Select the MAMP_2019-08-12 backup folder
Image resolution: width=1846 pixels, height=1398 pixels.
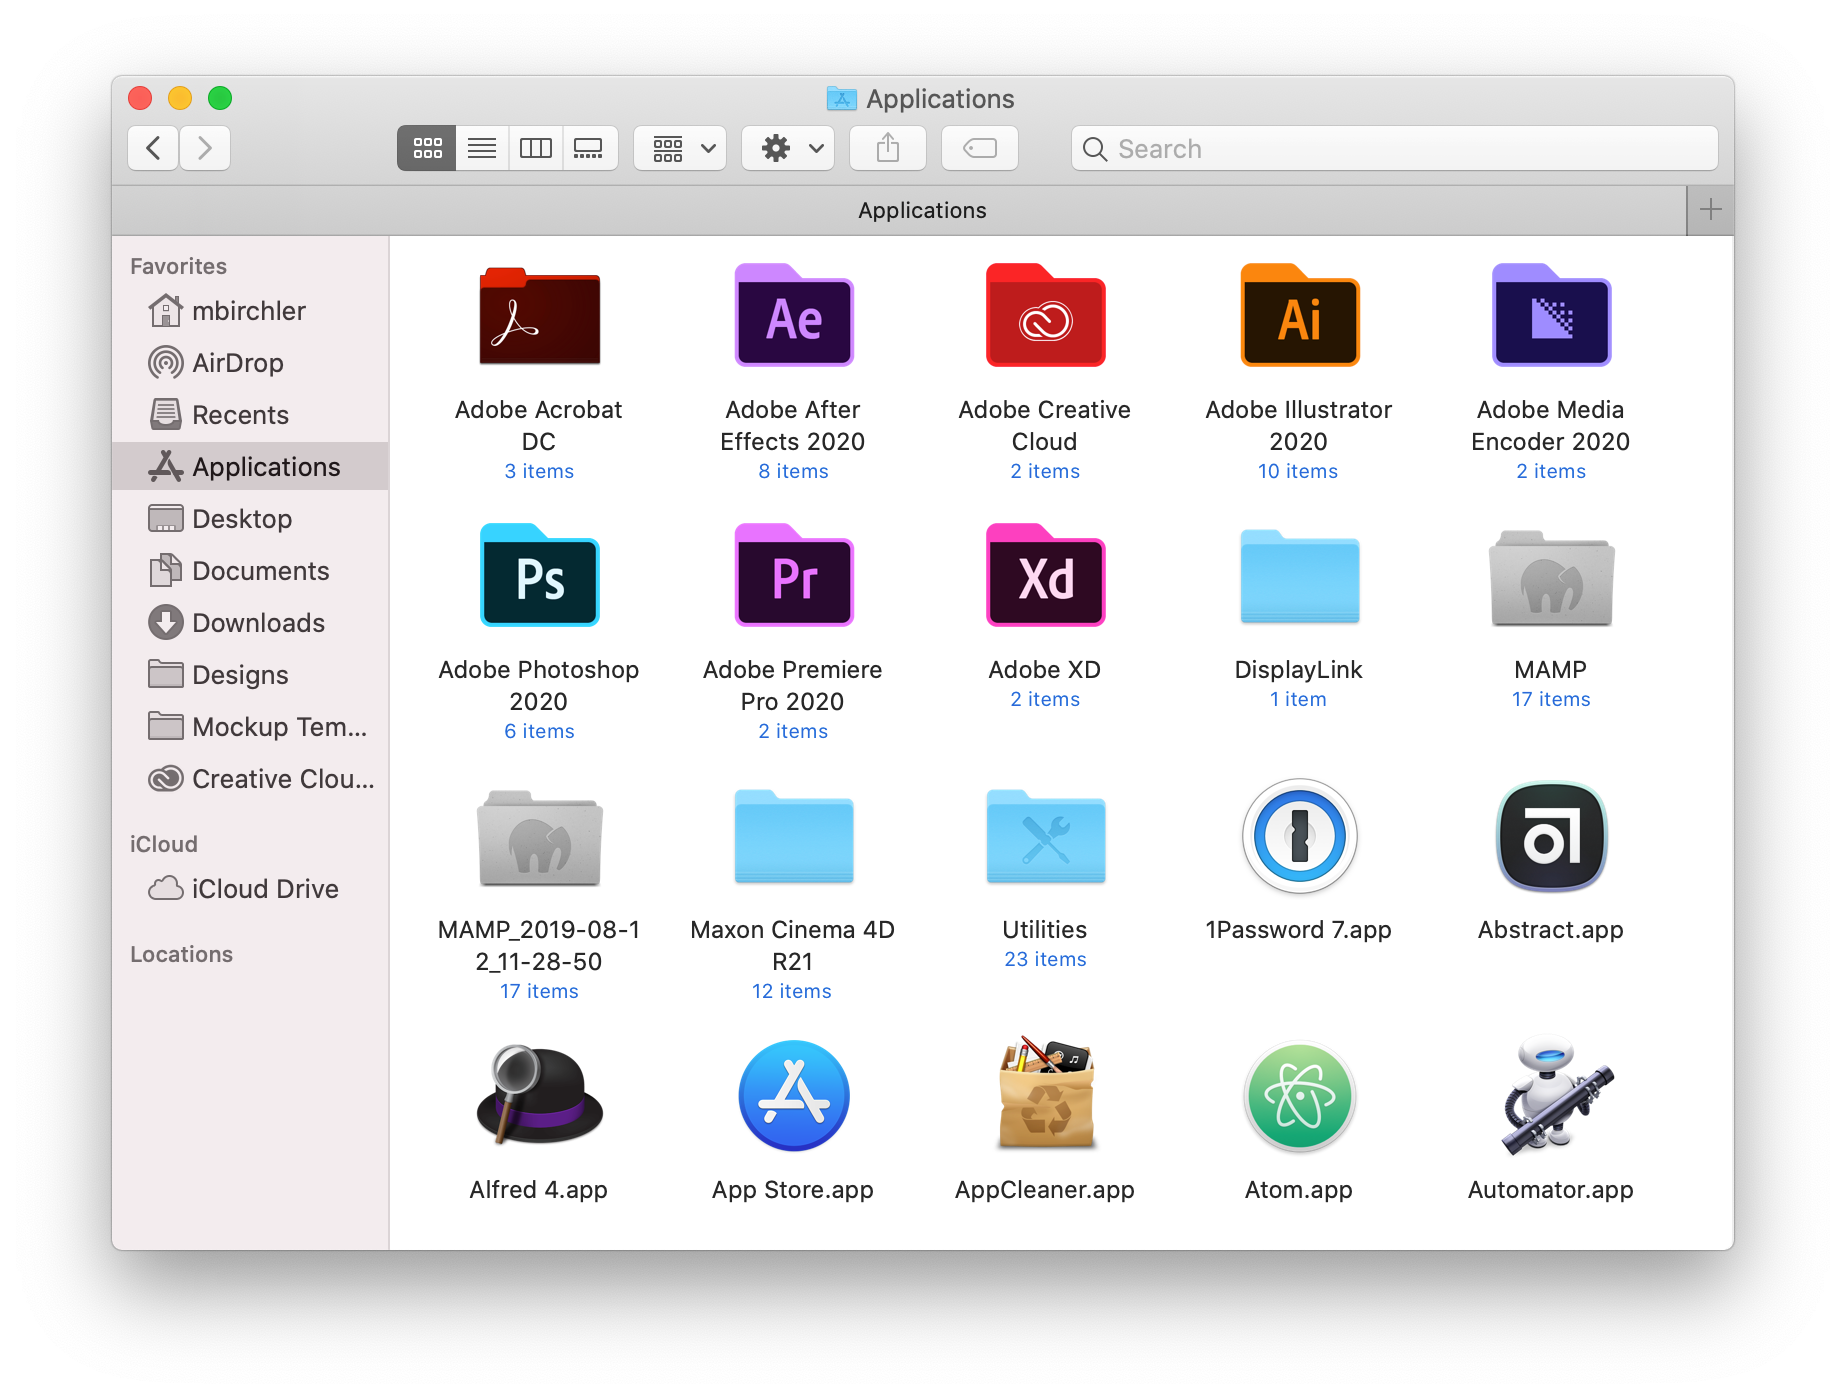tap(540, 838)
